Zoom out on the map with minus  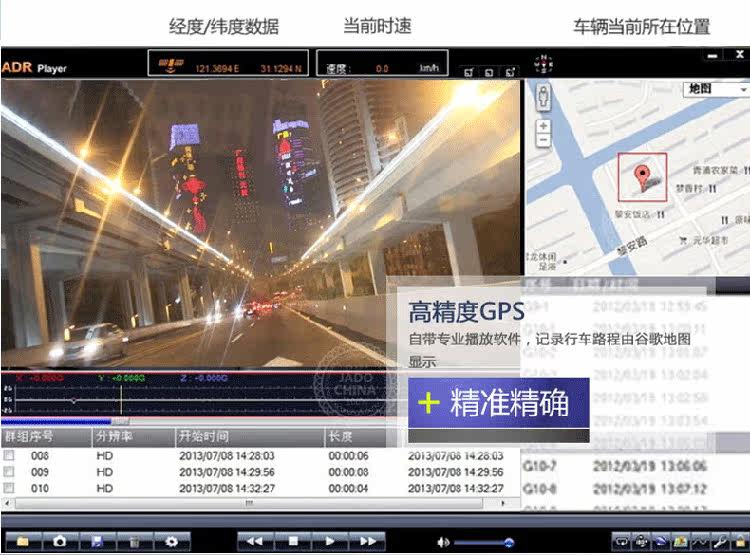(x=543, y=141)
